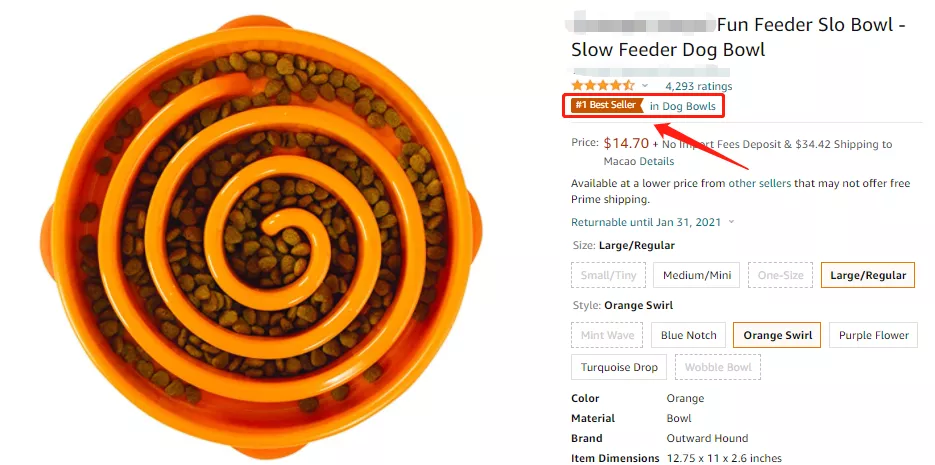935x465 pixels.
Task: Choose the Blue Notch style
Action: [688, 335]
